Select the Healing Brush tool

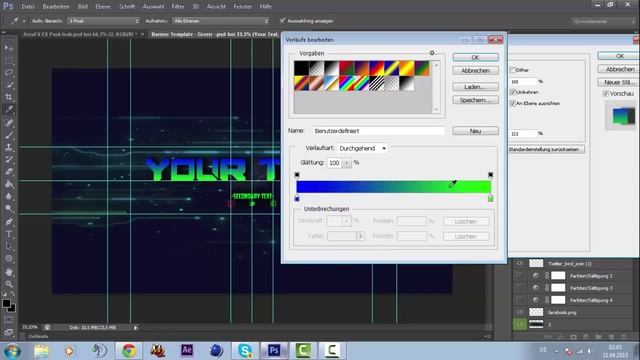point(9,122)
